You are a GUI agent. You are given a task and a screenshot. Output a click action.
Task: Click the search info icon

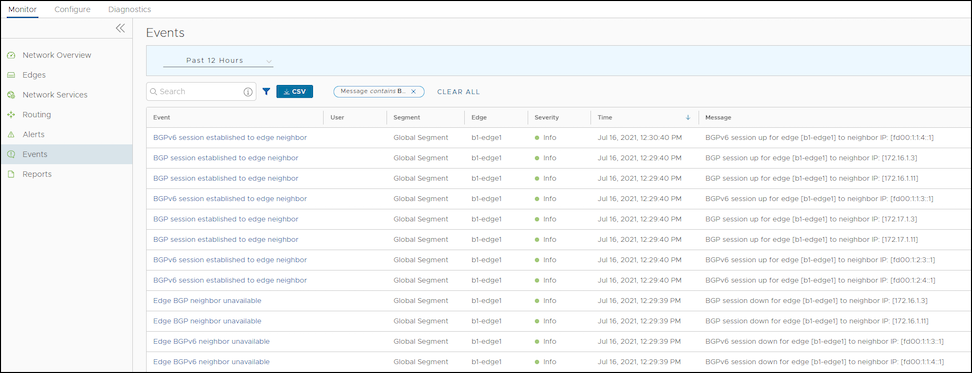click(248, 92)
